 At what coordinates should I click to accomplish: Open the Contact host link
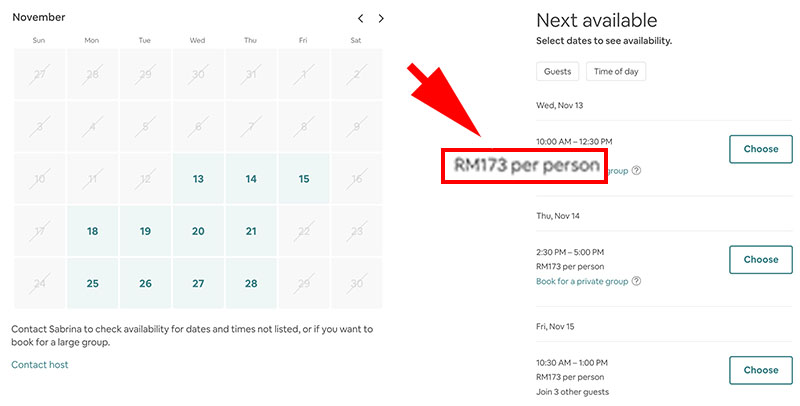click(40, 365)
